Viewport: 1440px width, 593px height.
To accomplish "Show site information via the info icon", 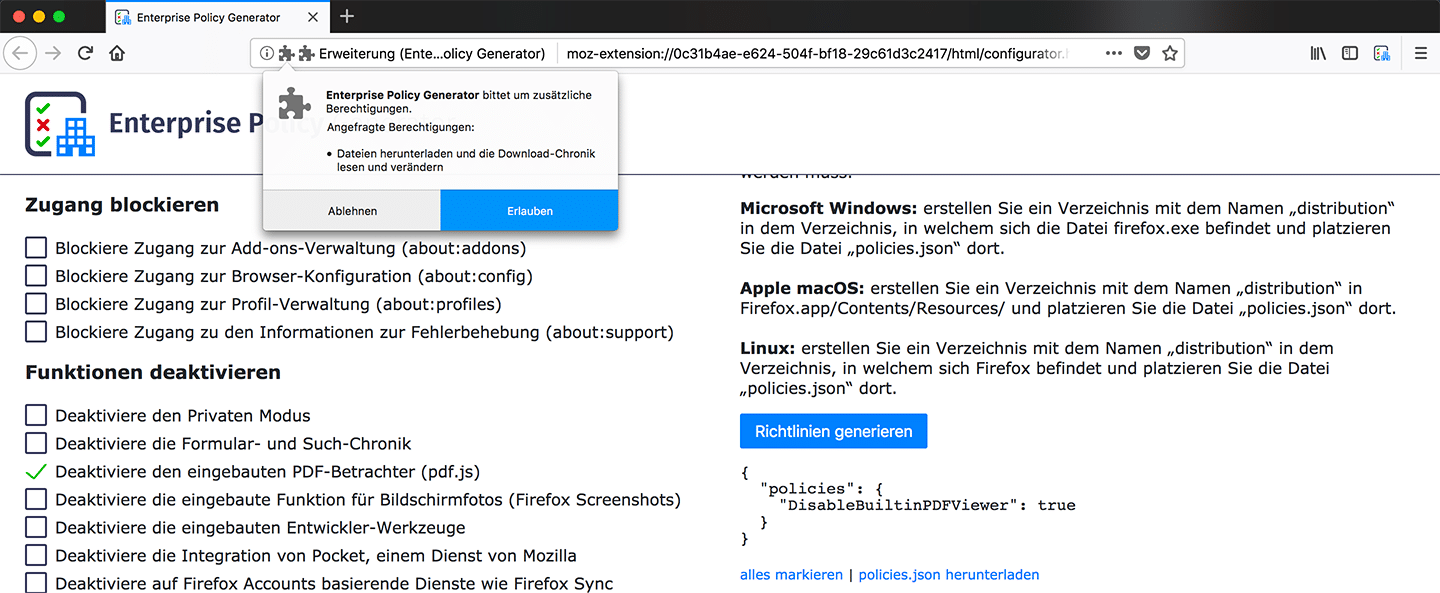I will [266, 53].
